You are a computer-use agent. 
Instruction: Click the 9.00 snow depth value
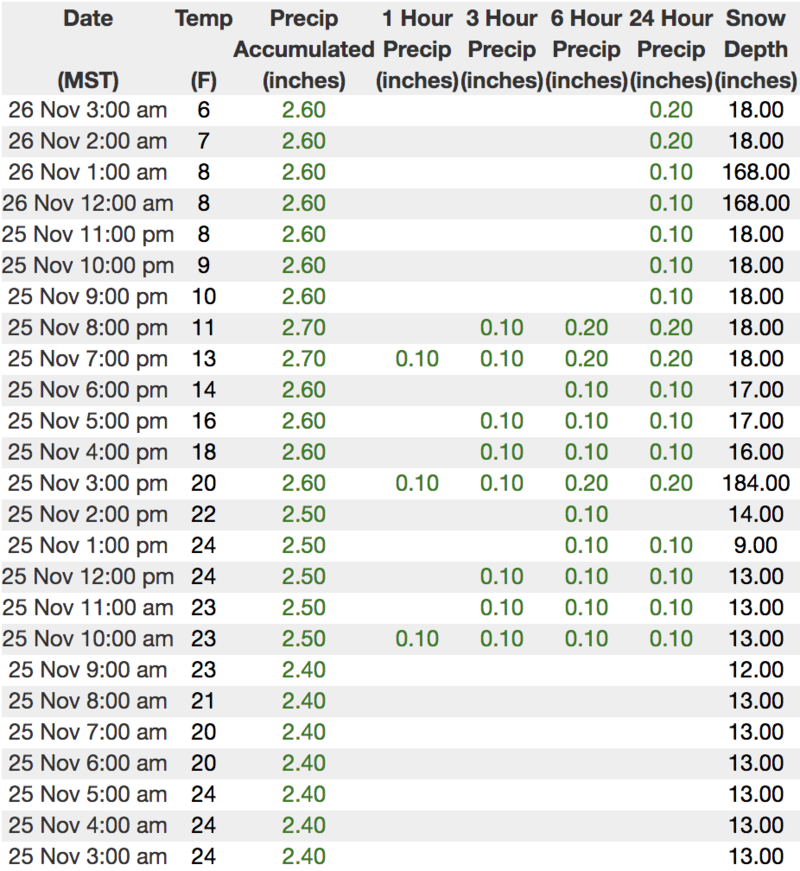point(756,545)
